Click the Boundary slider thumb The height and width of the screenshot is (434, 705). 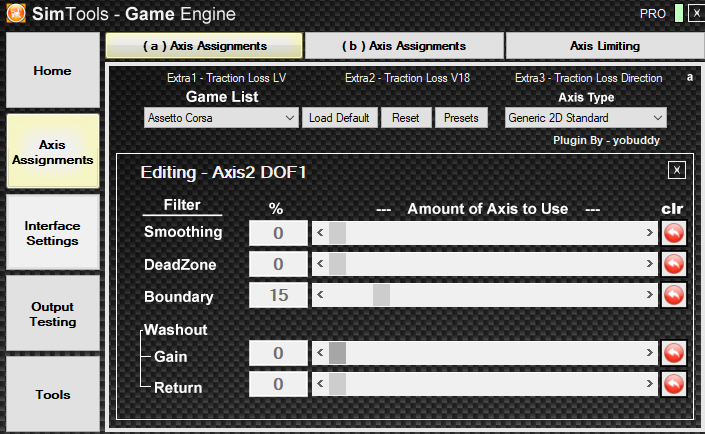coord(381,295)
